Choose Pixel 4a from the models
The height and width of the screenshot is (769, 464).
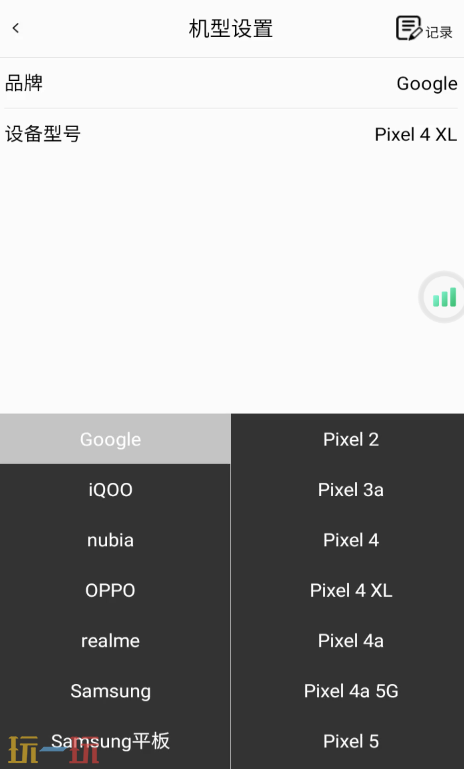(x=351, y=641)
